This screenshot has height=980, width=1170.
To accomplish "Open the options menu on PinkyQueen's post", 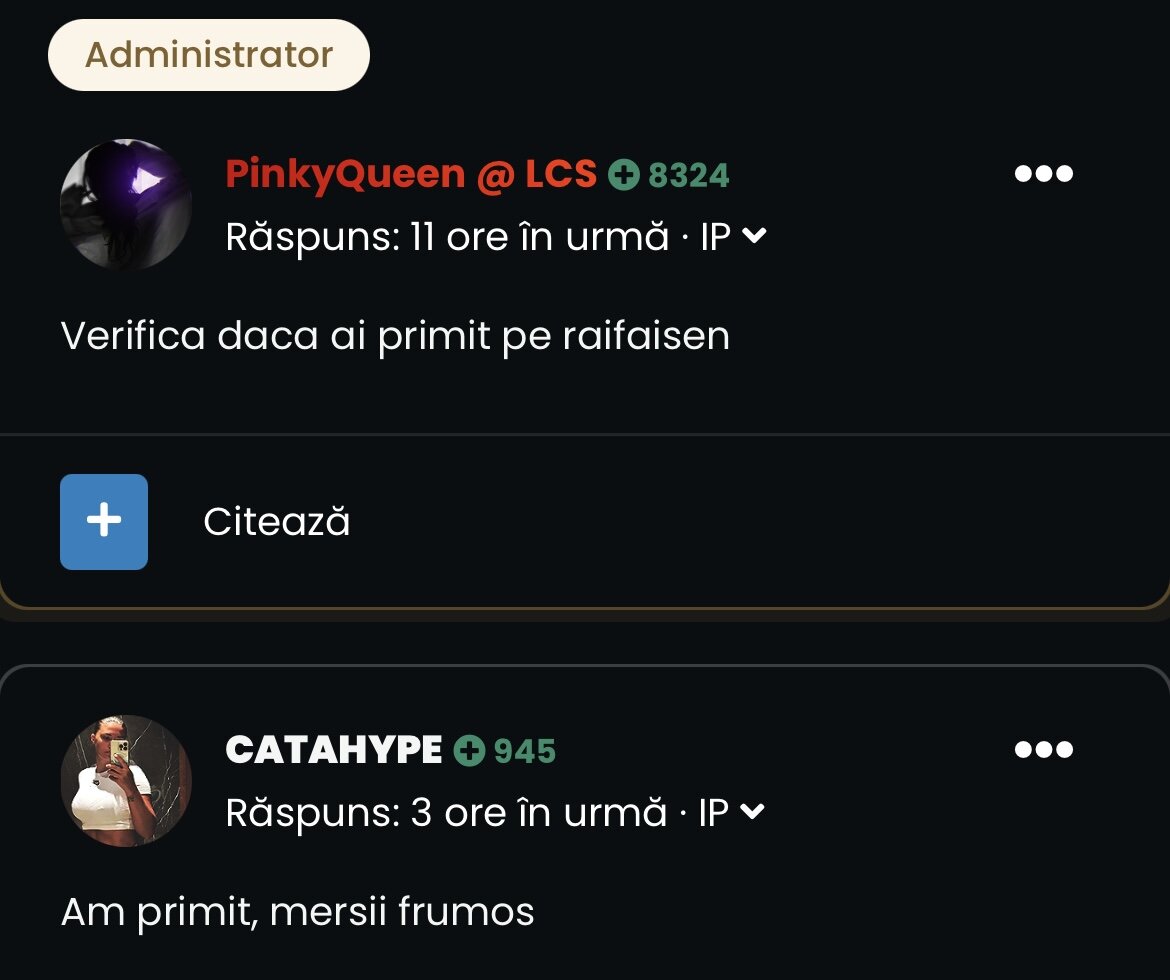I will 1043,173.
